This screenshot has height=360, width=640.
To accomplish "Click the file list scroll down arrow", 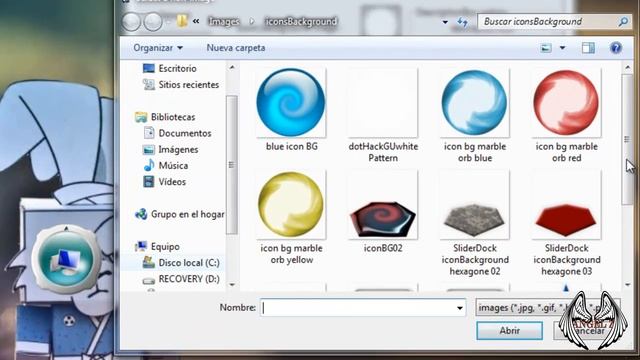I will tap(628, 284).
